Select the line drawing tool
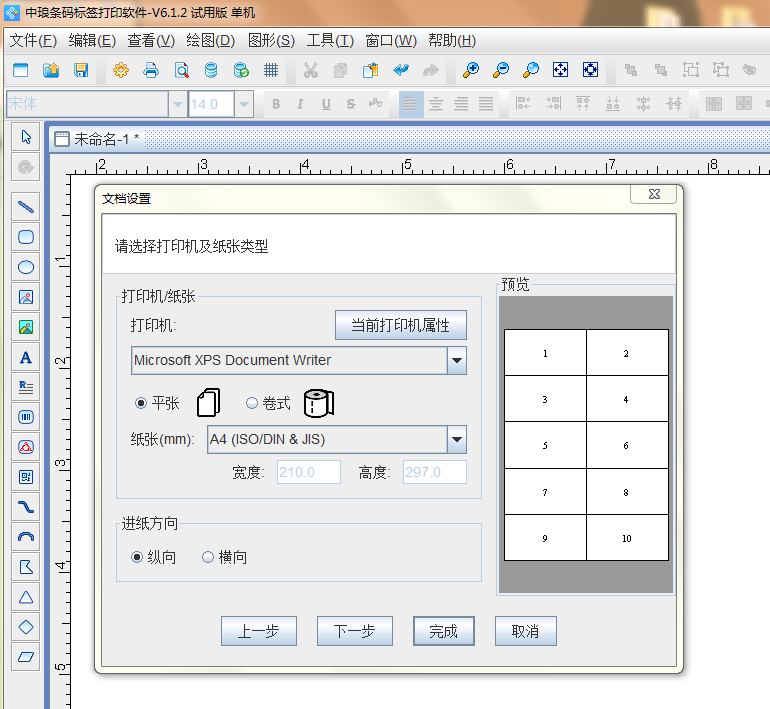Viewport: 770px width, 709px height. pos(26,207)
